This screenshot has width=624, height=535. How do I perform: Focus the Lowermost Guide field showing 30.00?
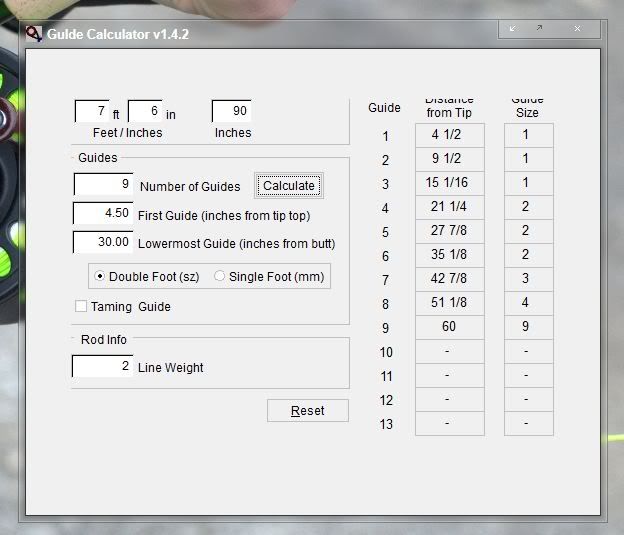[x=103, y=242]
